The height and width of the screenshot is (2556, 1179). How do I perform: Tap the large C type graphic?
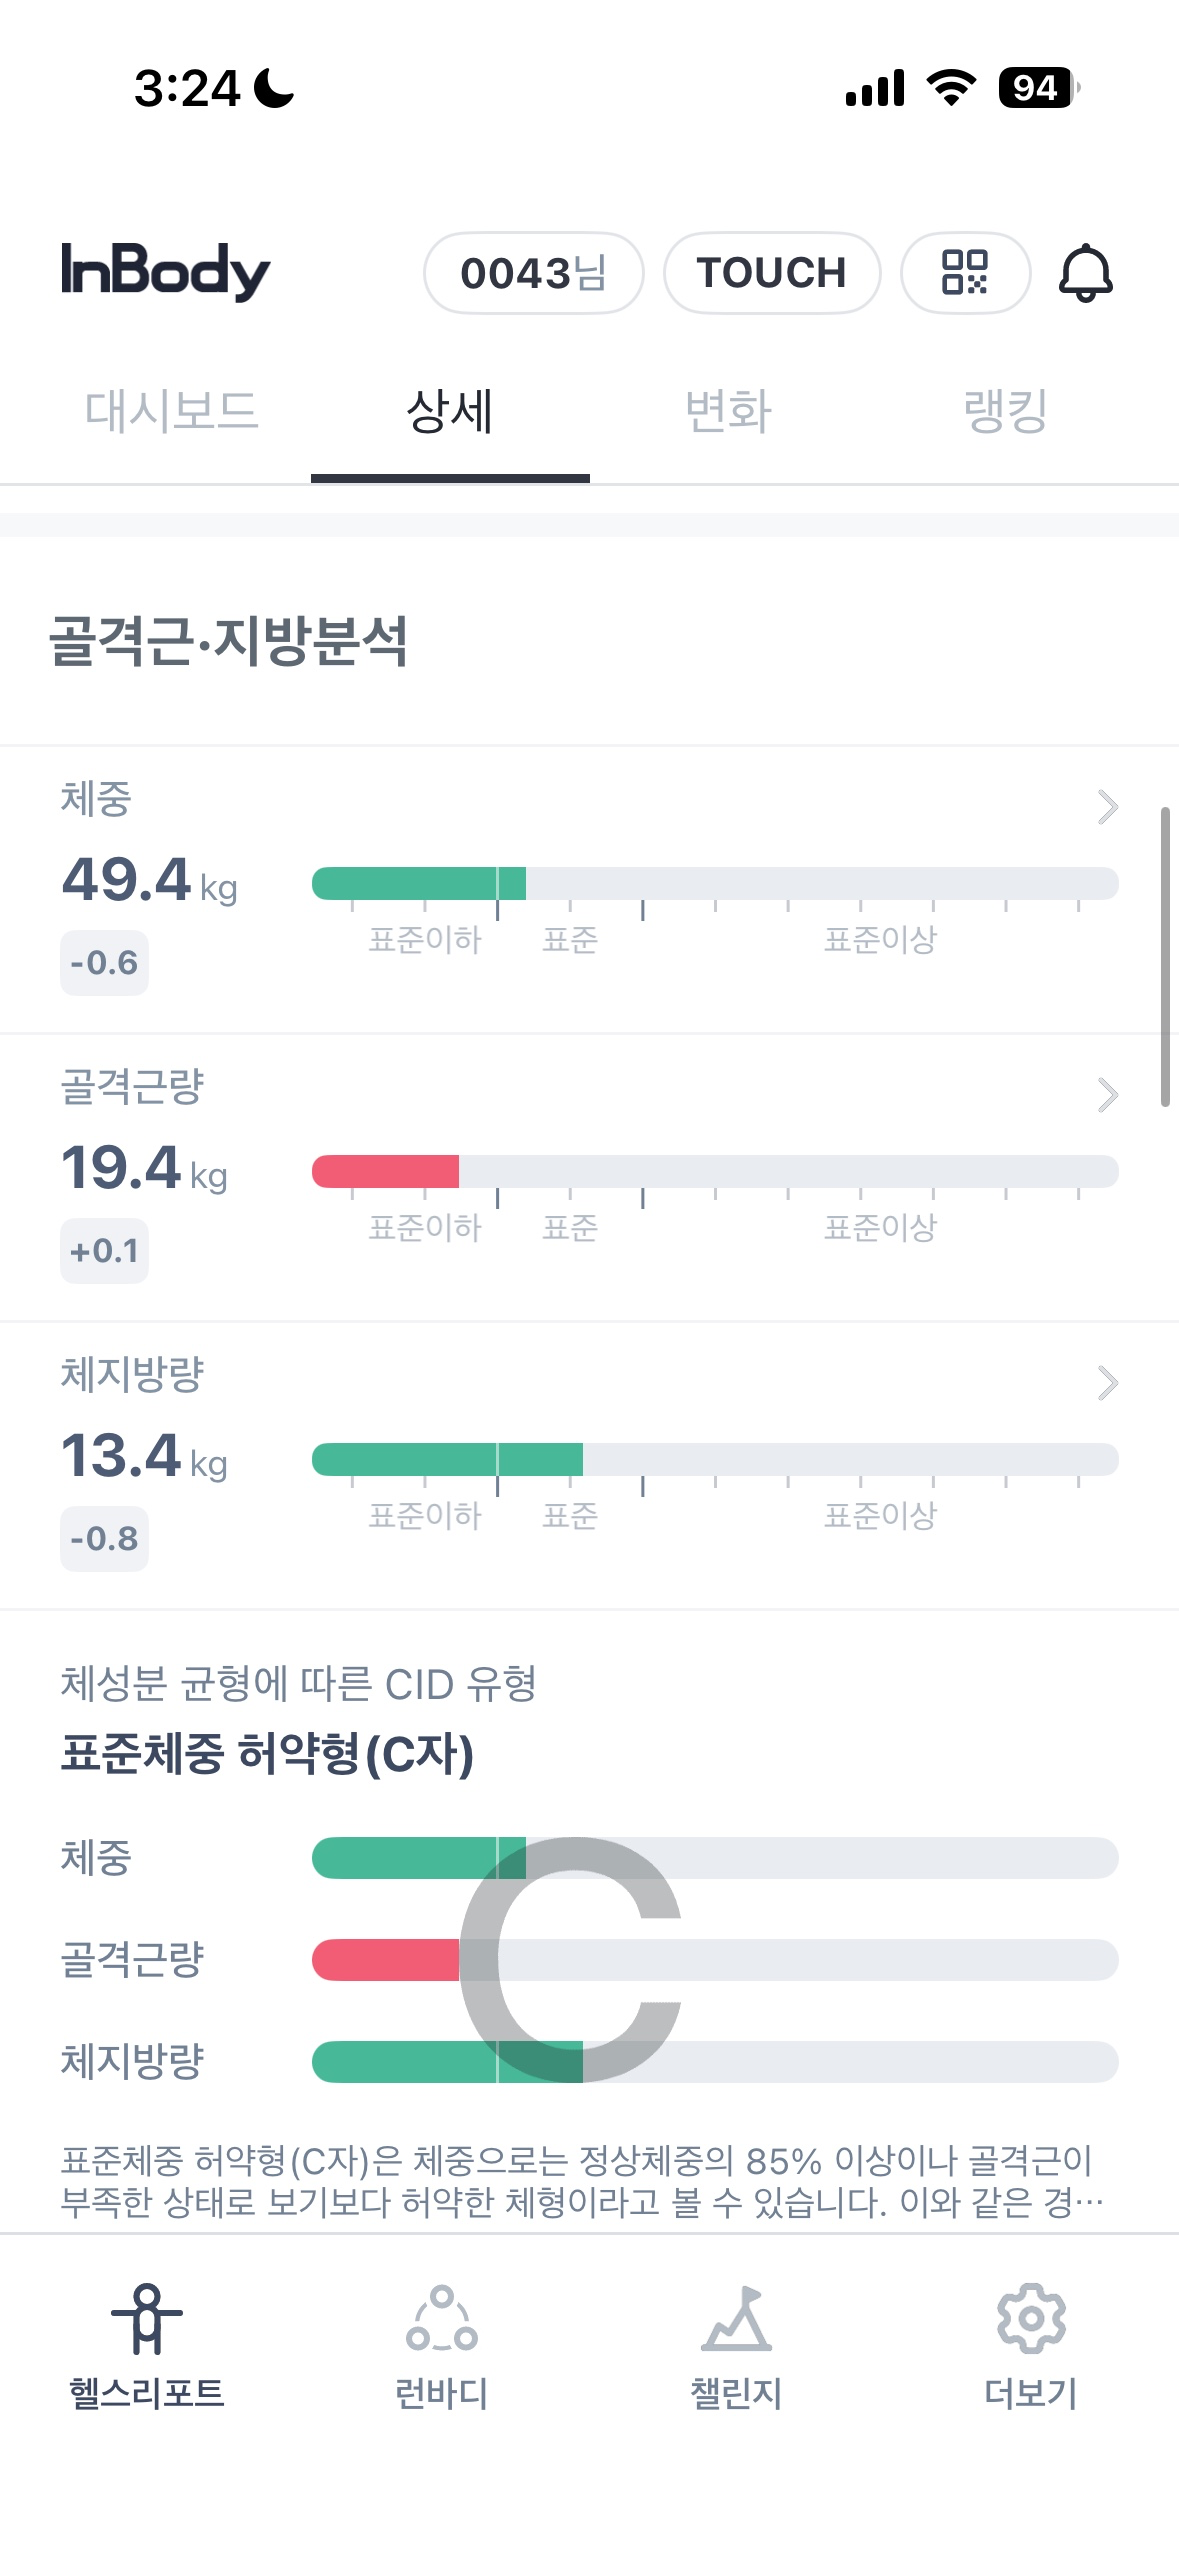570,1960
